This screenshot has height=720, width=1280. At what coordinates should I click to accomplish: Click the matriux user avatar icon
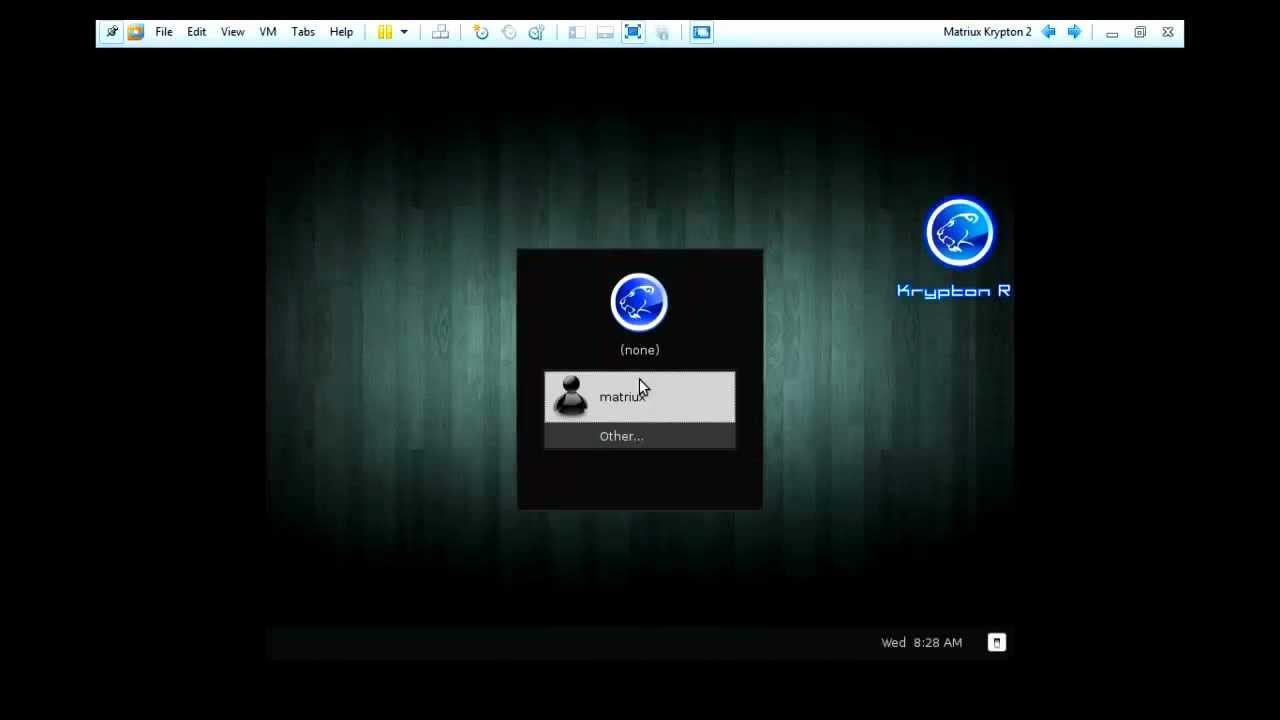click(x=571, y=396)
